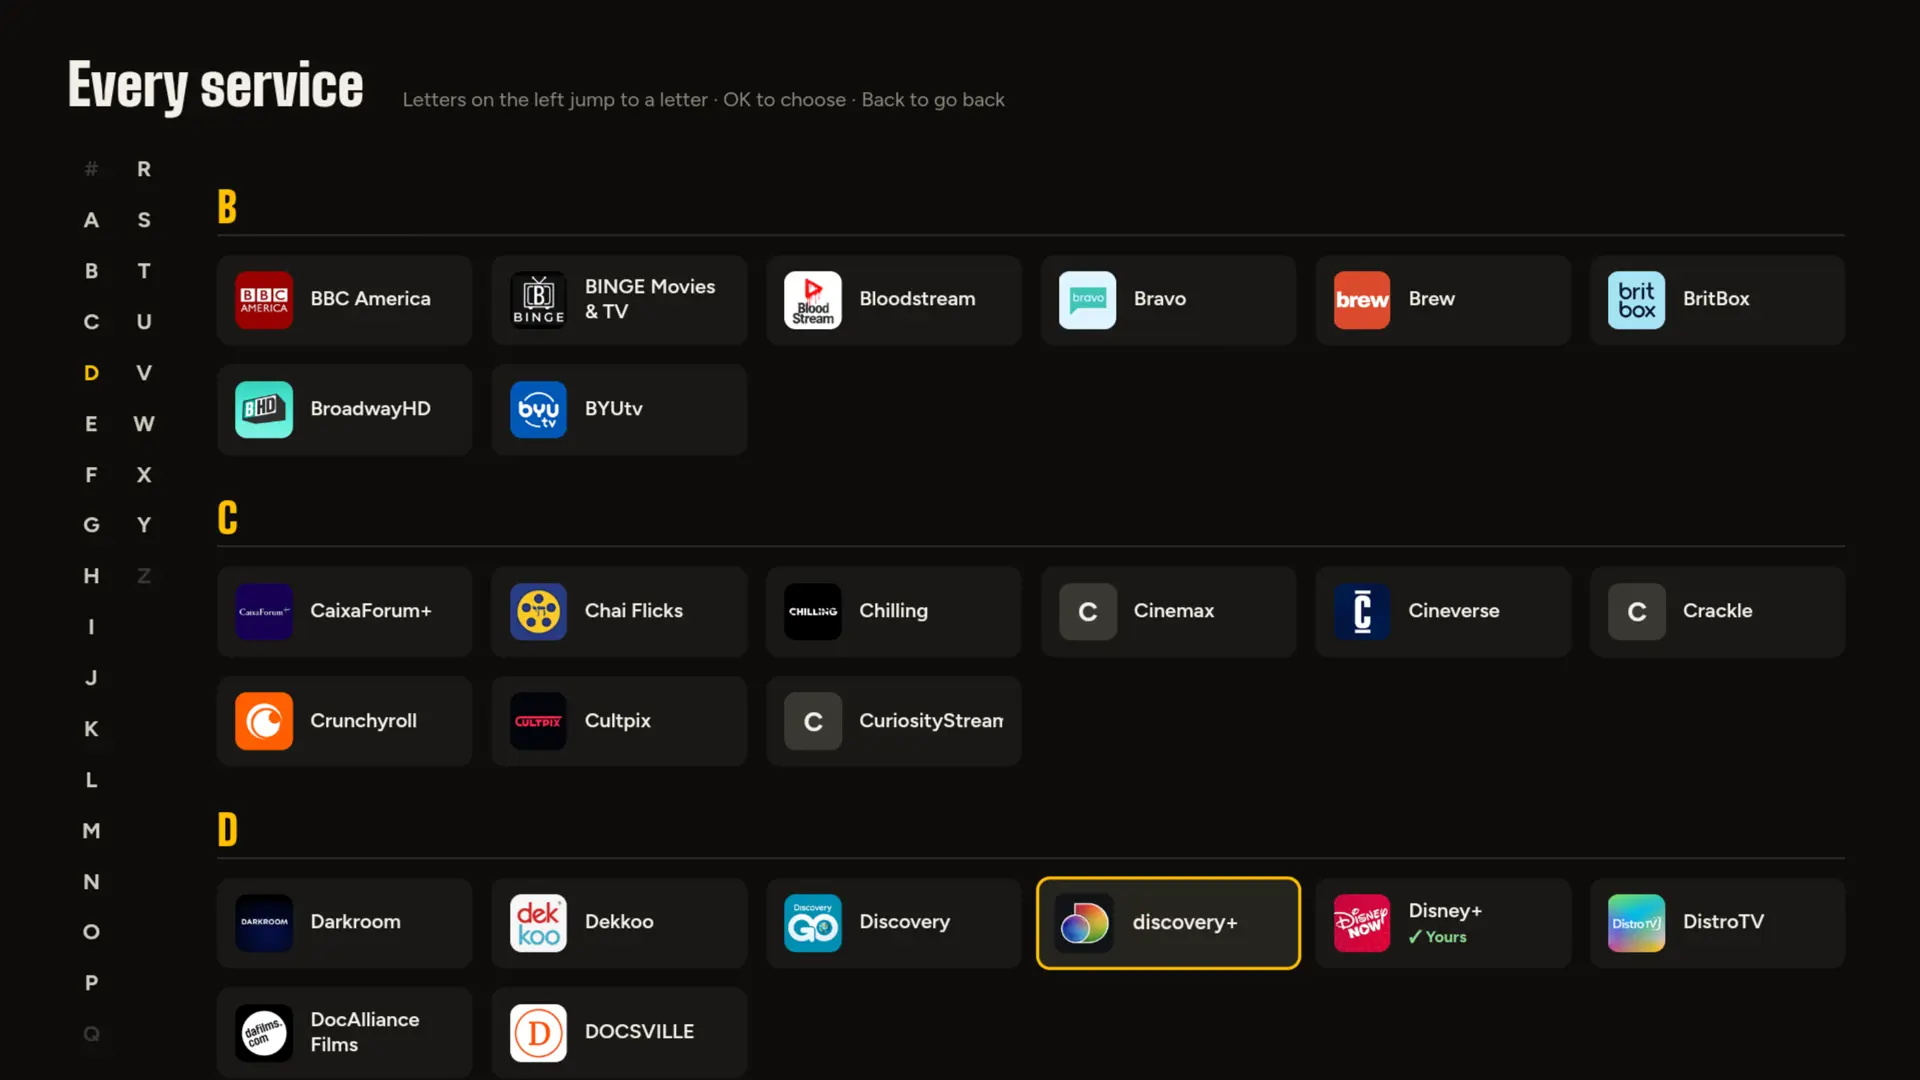
Task: Open the Discovery GO icon
Action: [x=813, y=923]
